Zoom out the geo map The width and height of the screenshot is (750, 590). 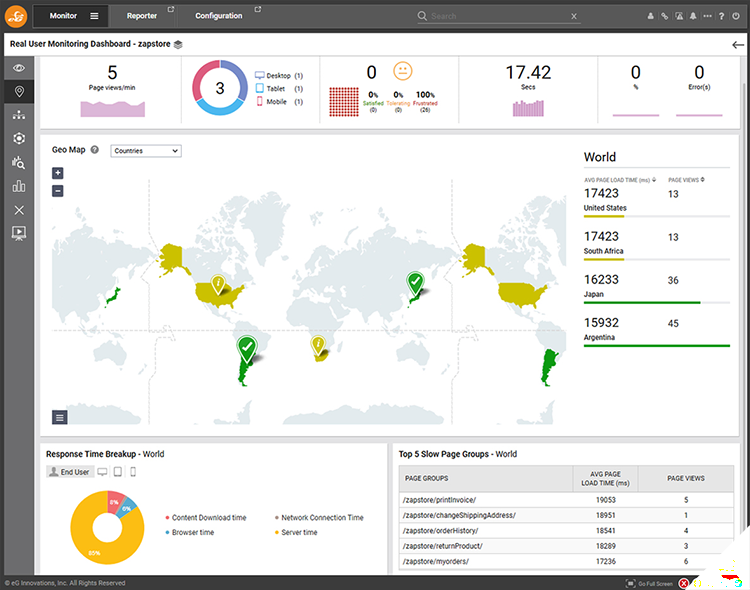pos(57,191)
